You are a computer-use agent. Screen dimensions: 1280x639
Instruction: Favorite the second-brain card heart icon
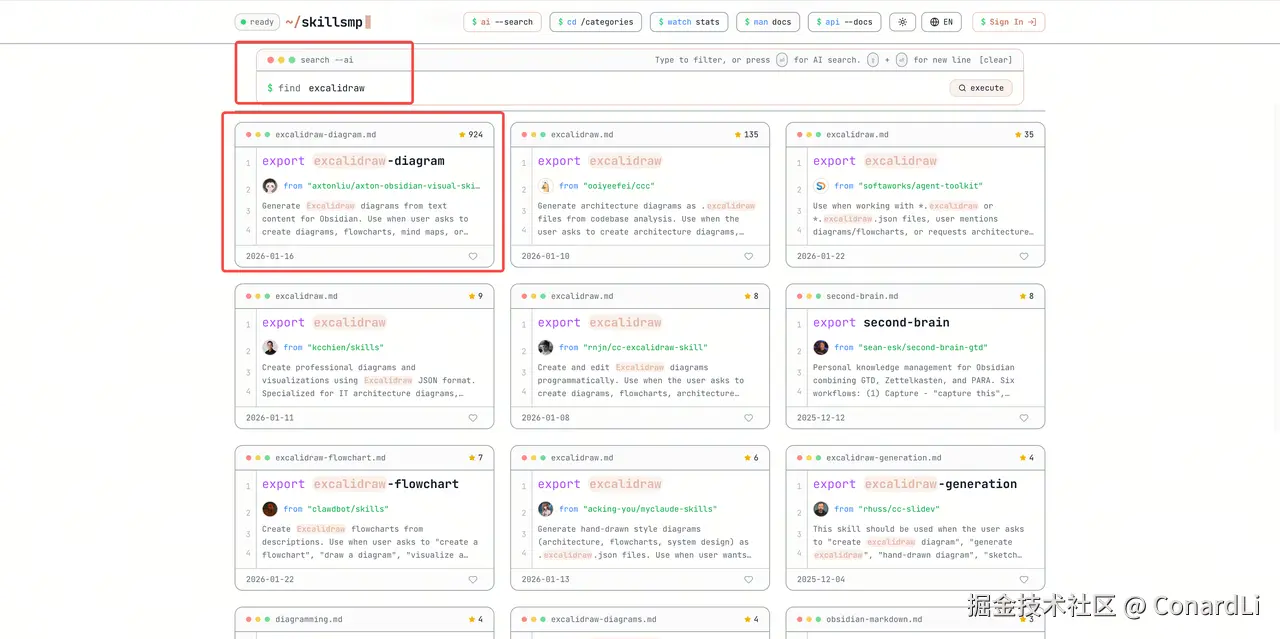tap(1023, 418)
